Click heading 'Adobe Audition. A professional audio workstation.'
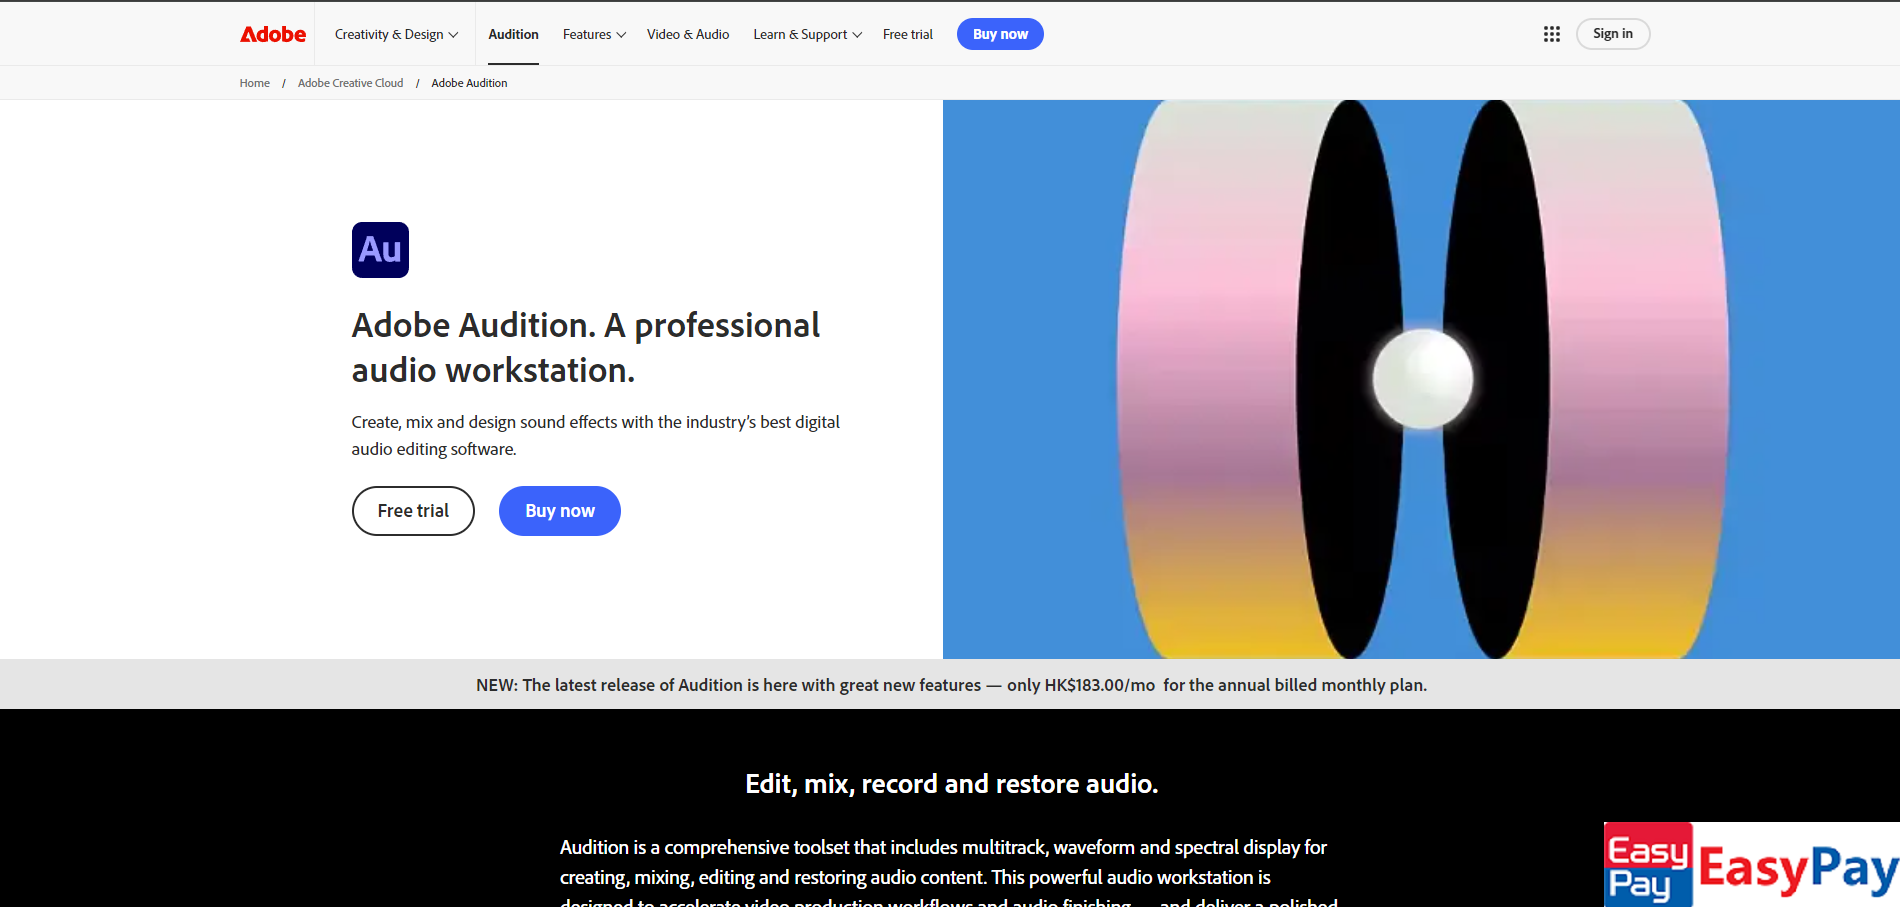 click(x=586, y=347)
